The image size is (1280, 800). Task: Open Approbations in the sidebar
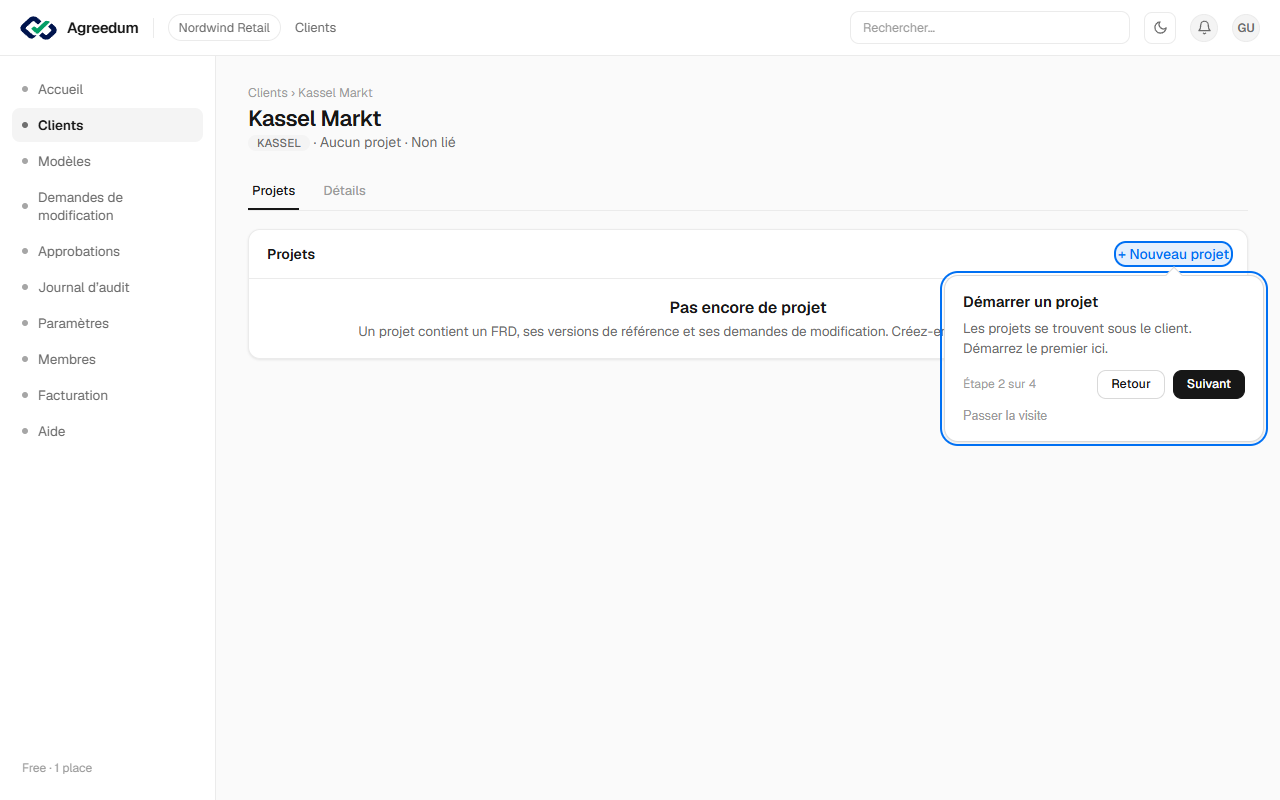(x=107, y=251)
